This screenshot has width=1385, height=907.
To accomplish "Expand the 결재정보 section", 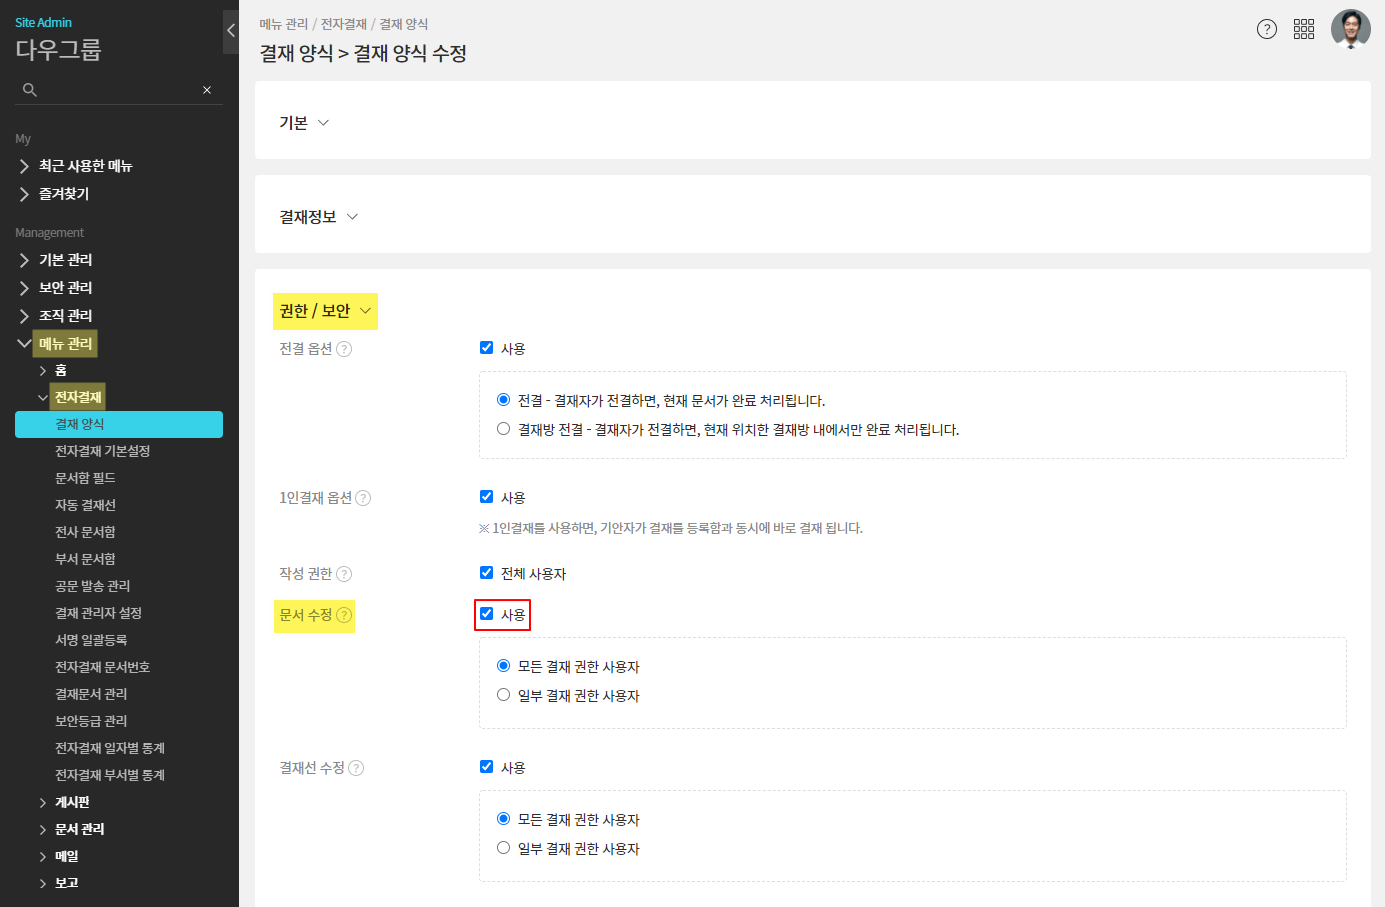I will pyautogui.click(x=318, y=217).
